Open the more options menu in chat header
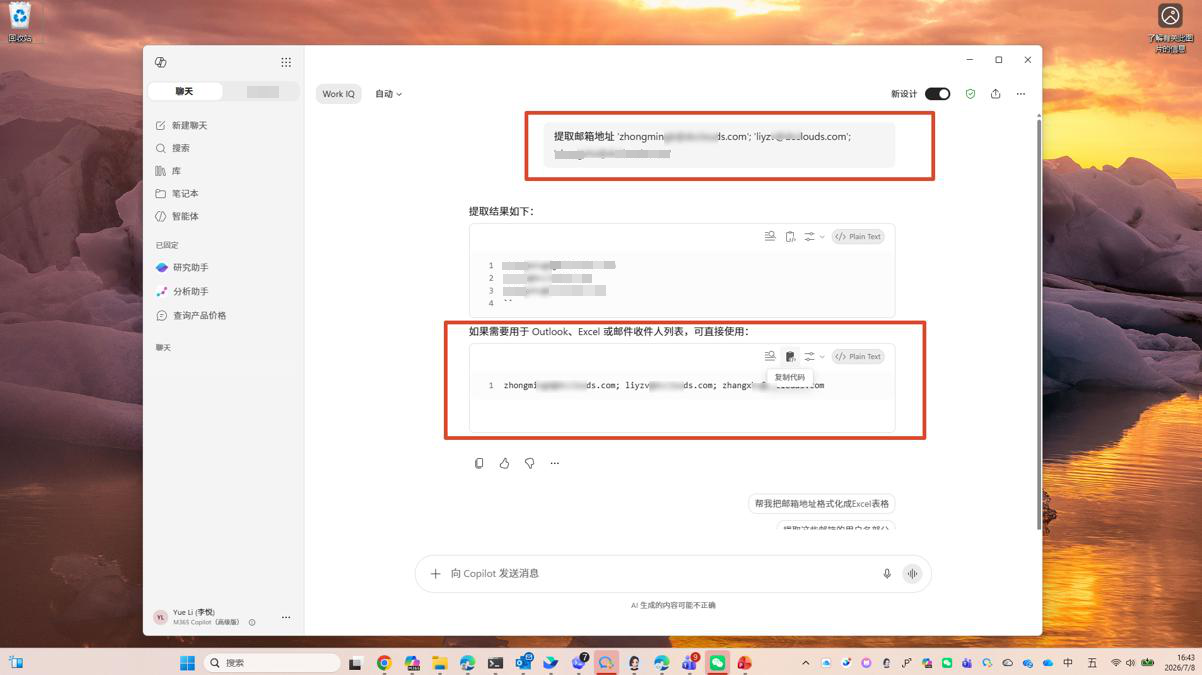Image resolution: width=1202 pixels, height=675 pixels. click(x=1020, y=94)
